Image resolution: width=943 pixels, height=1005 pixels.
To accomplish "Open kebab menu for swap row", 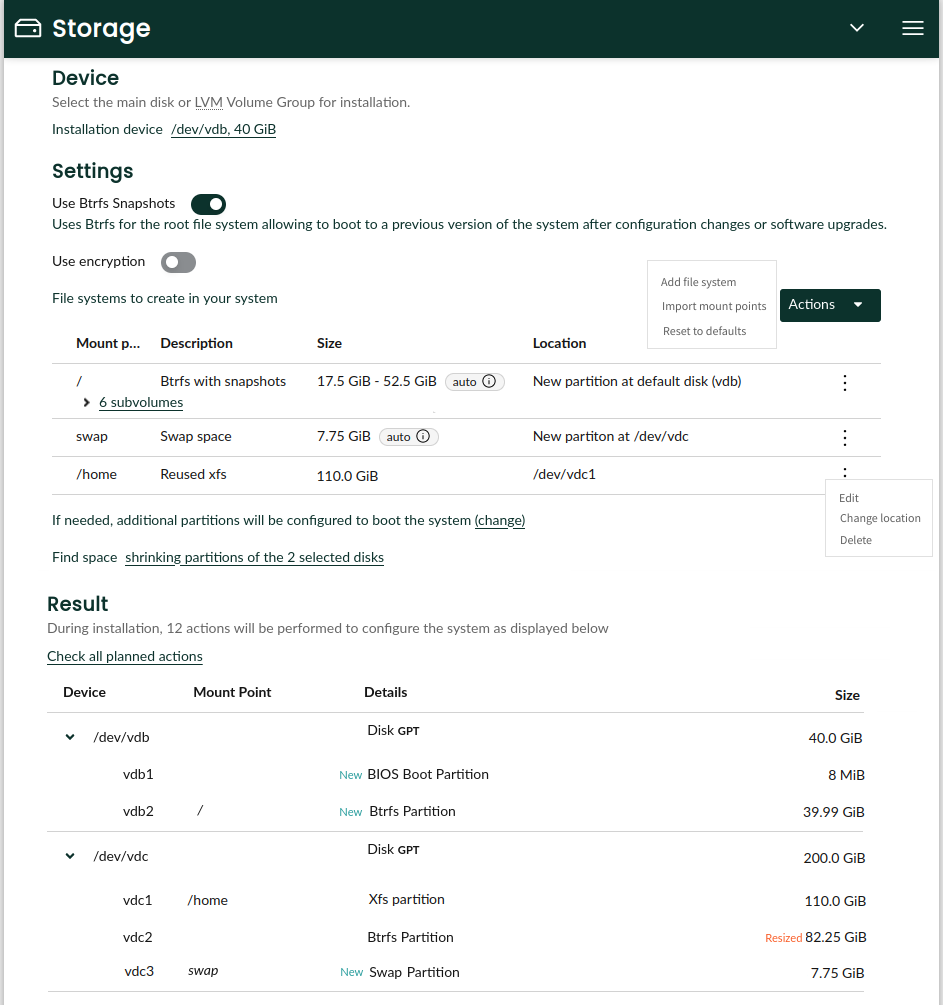I will click(845, 438).
